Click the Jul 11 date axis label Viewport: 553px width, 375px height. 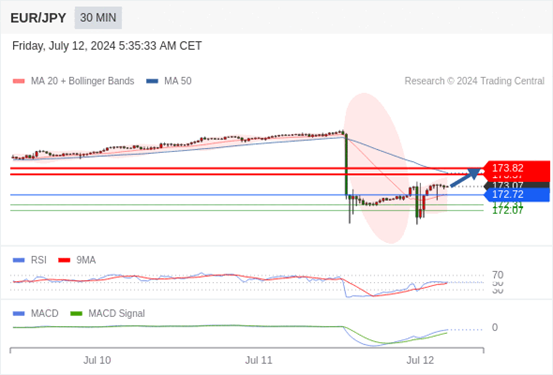[259, 360]
